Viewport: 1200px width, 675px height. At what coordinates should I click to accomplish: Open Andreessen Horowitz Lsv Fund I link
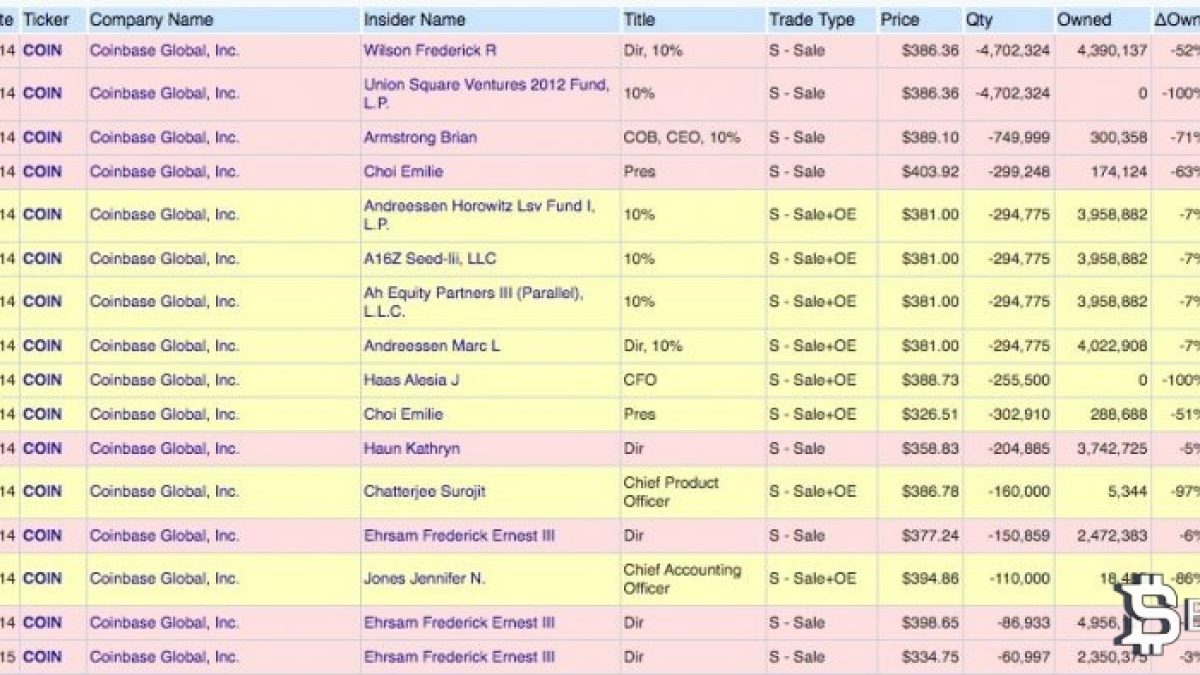coord(479,215)
